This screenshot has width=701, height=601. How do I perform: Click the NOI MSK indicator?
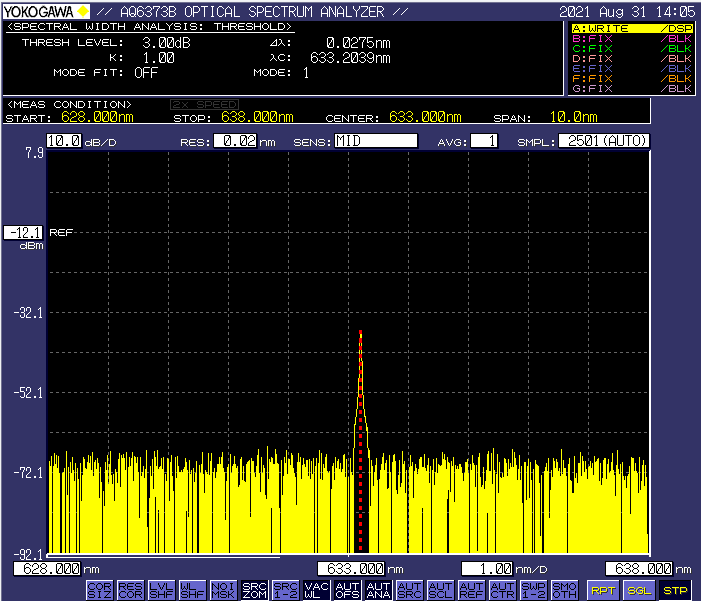tap(223, 590)
